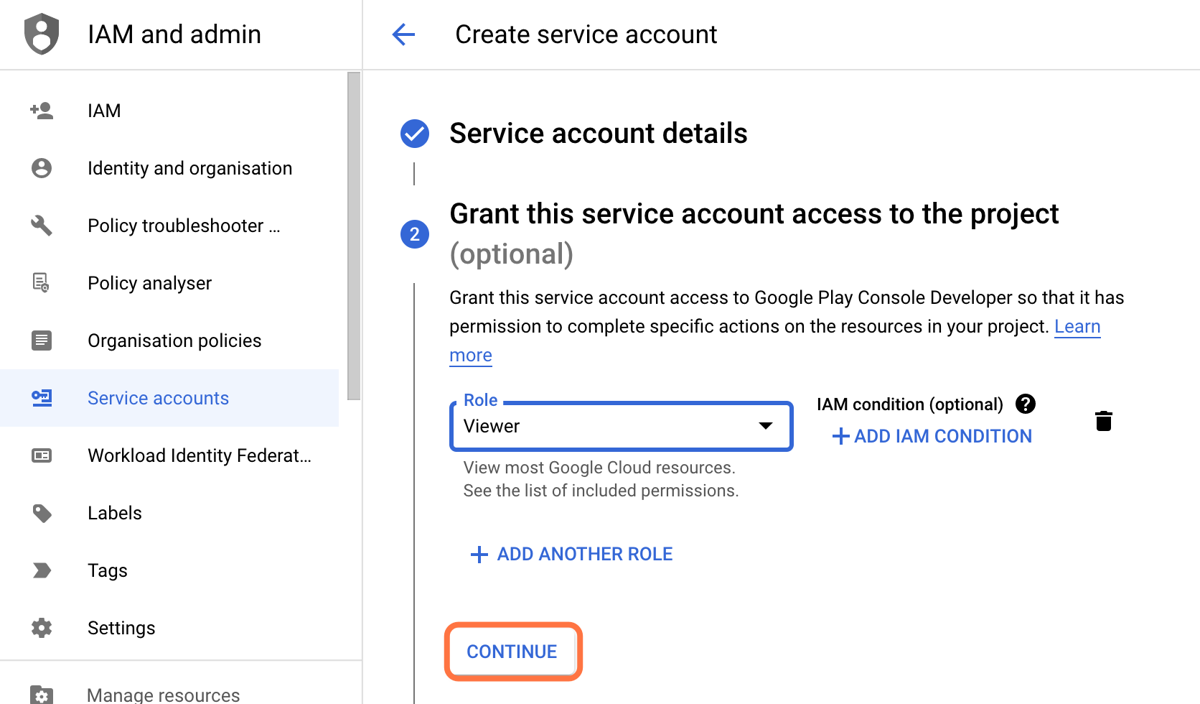Delete the Viewer role with trash icon

click(1103, 421)
